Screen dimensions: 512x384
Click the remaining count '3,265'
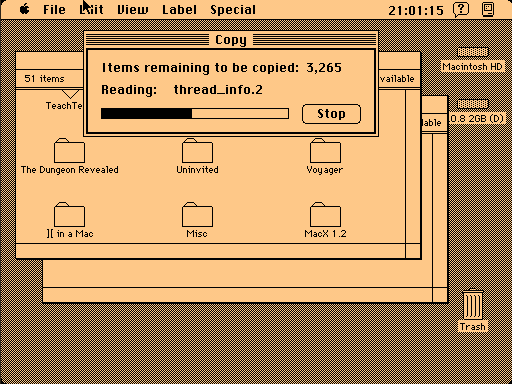coord(324,68)
